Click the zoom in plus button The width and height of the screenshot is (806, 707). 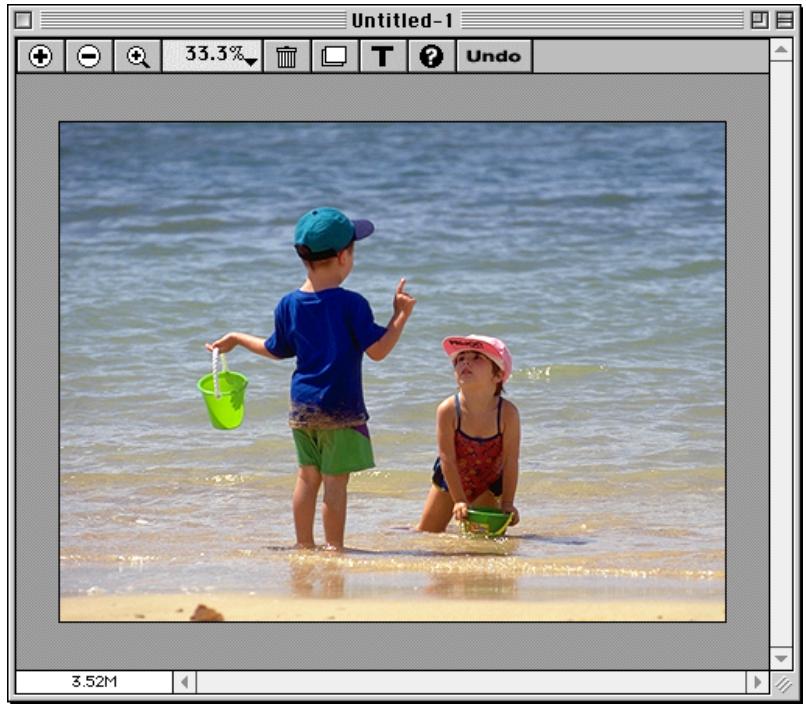[x=41, y=56]
